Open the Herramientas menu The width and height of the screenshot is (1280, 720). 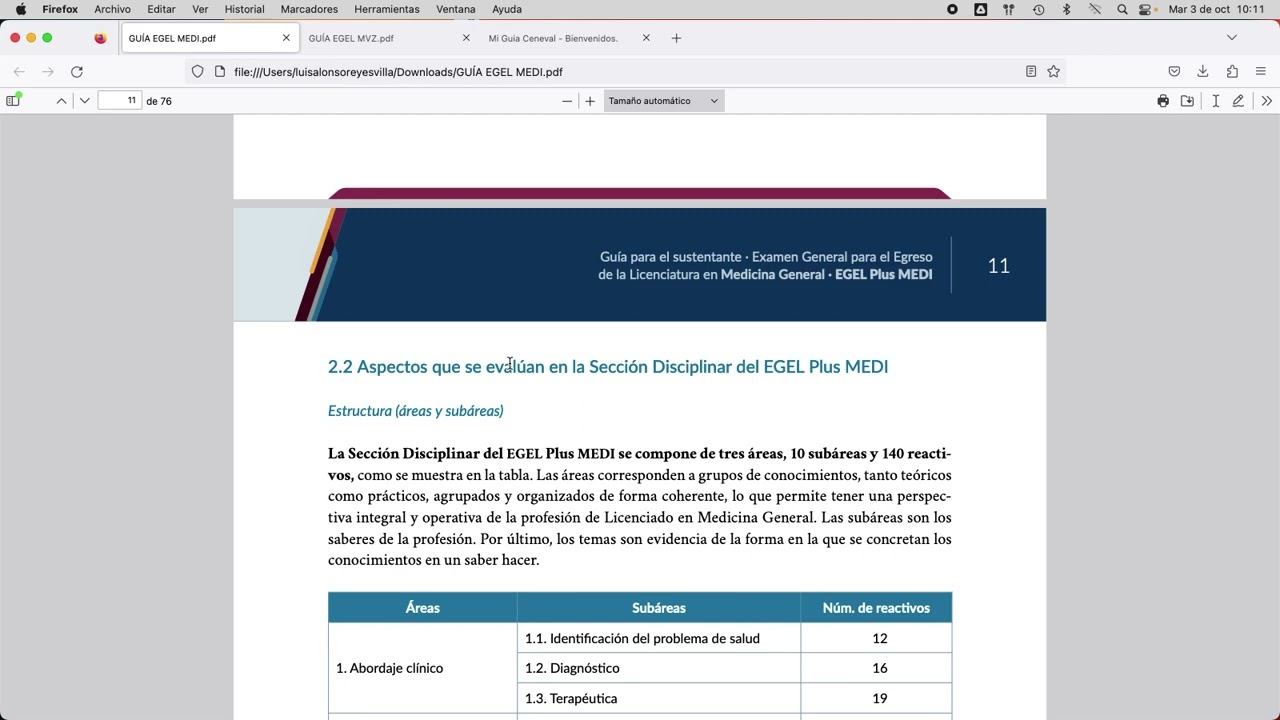pos(387,9)
